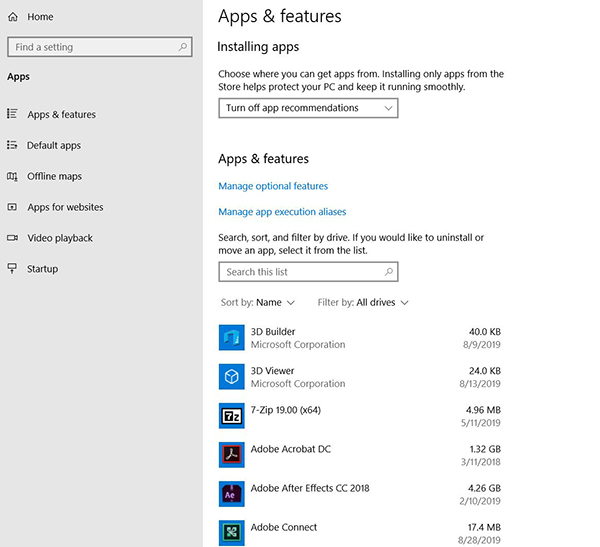Open the Home settings page
Screen dimensions: 600x547
[40, 17]
